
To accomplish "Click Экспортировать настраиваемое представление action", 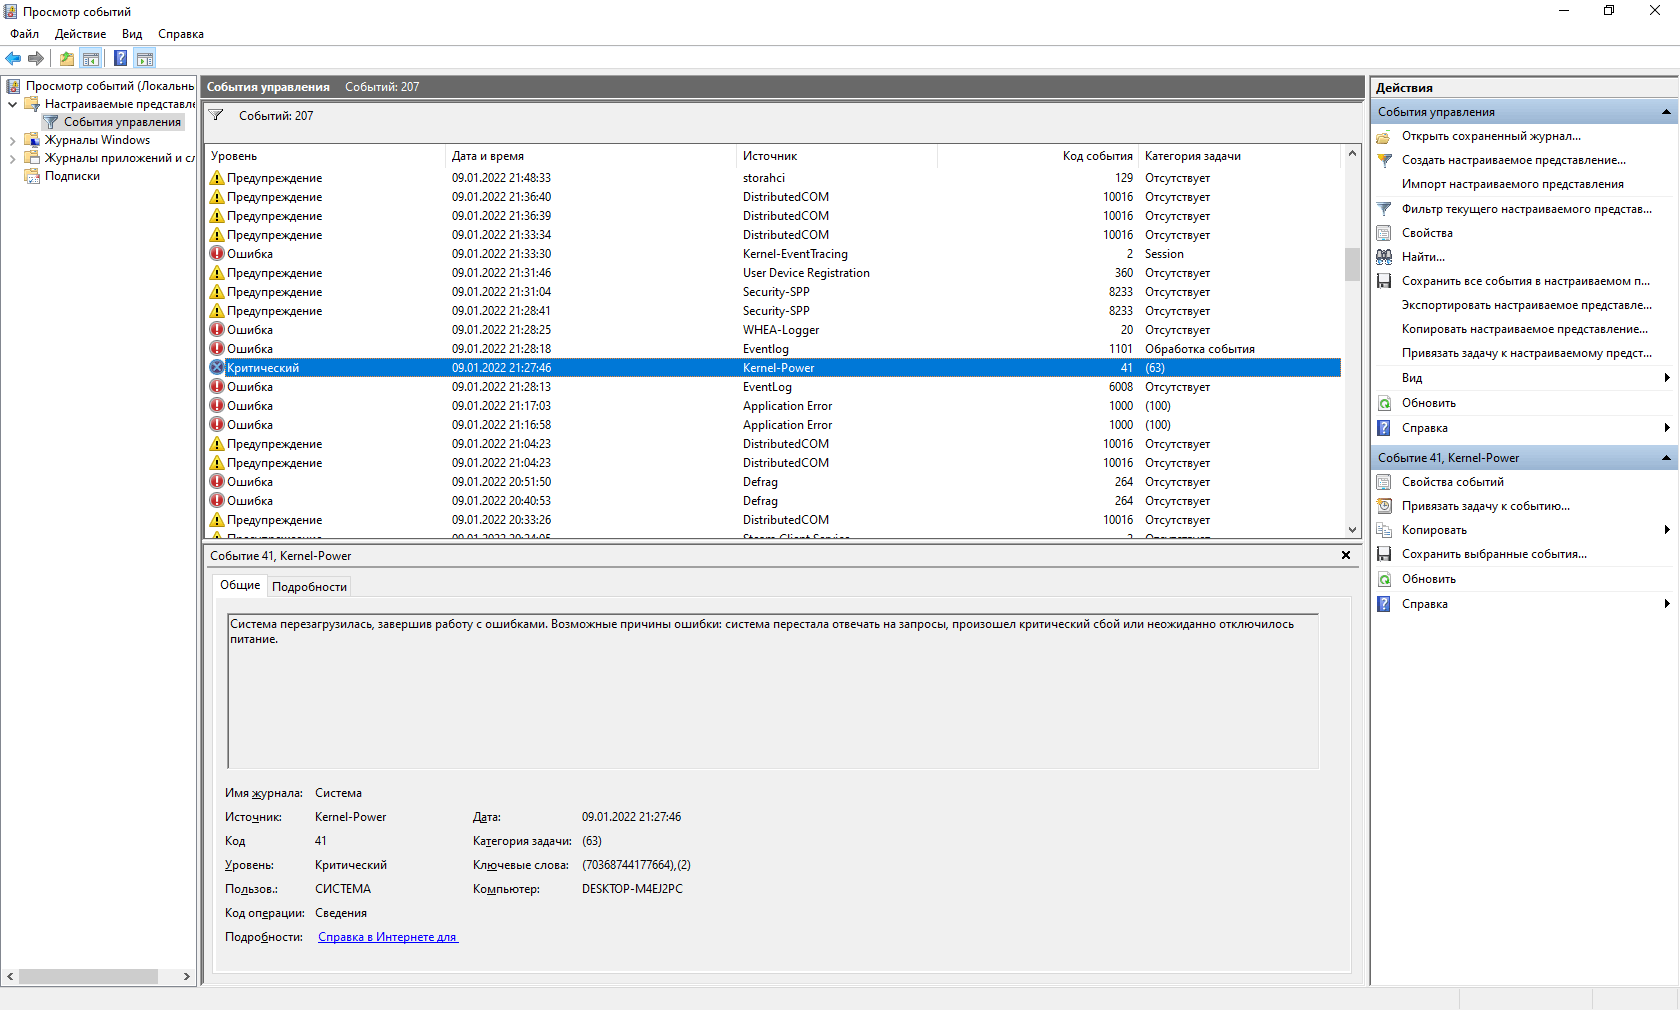I will tap(1526, 305).
